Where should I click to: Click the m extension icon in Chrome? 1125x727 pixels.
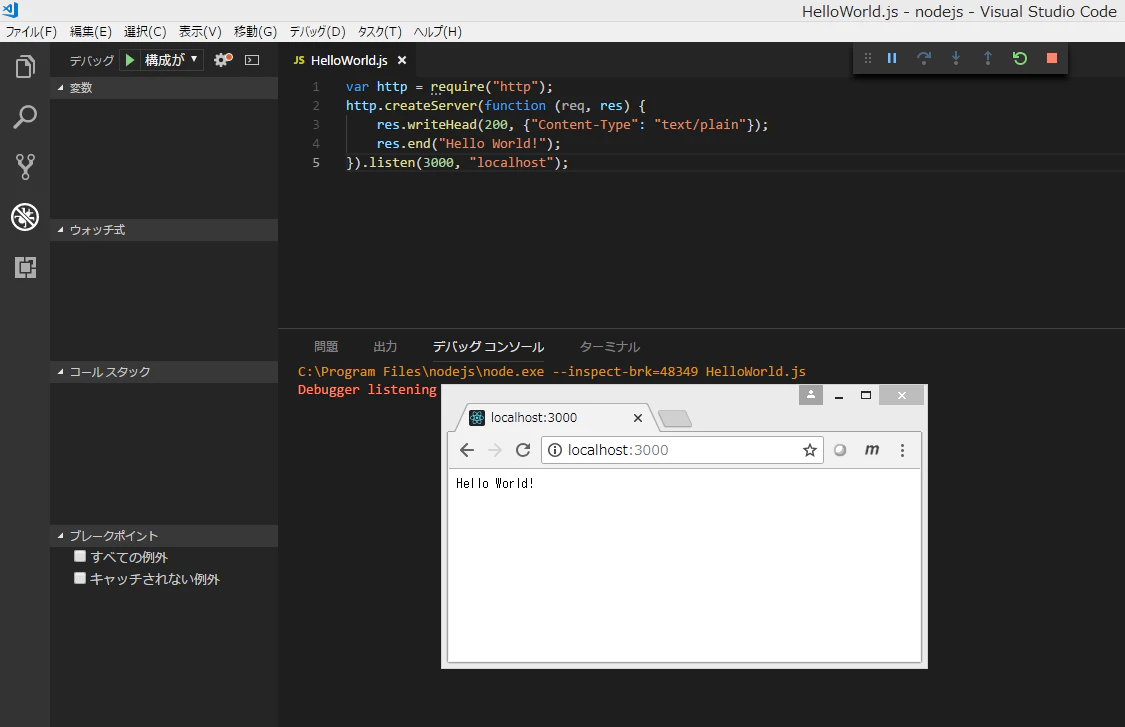pyautogui.click(x=871, y=450)
